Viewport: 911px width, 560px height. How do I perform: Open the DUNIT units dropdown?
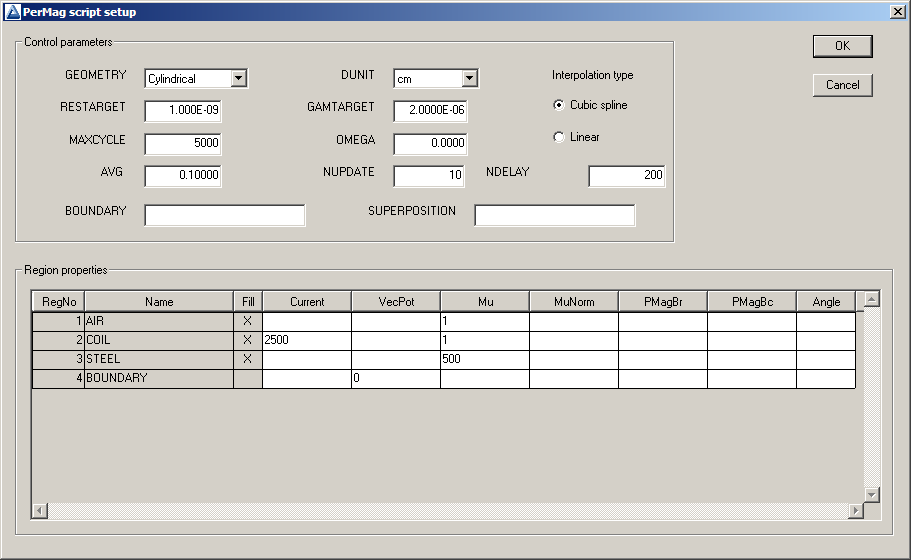[469, 79]
